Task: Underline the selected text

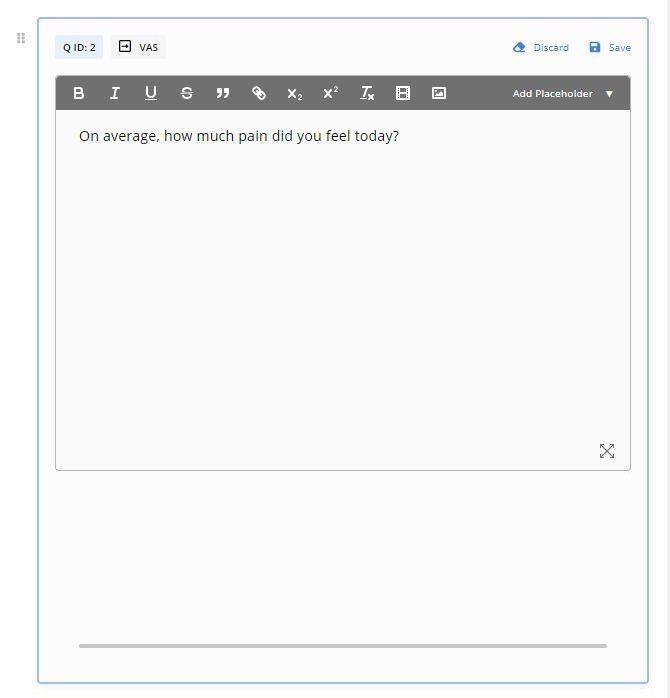Action: pos(151,93)
